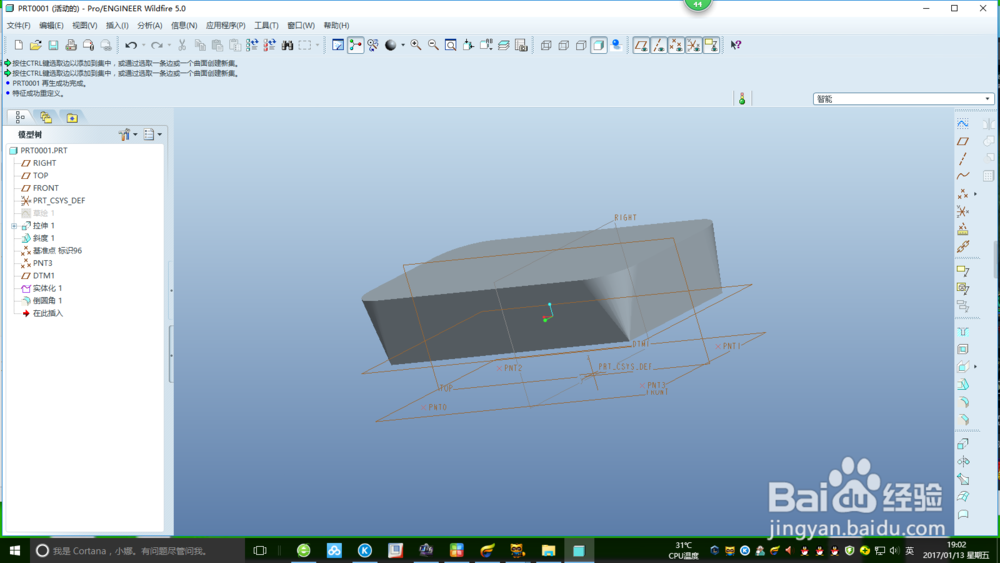Open the 工具(T) menu

coord(267,26)
